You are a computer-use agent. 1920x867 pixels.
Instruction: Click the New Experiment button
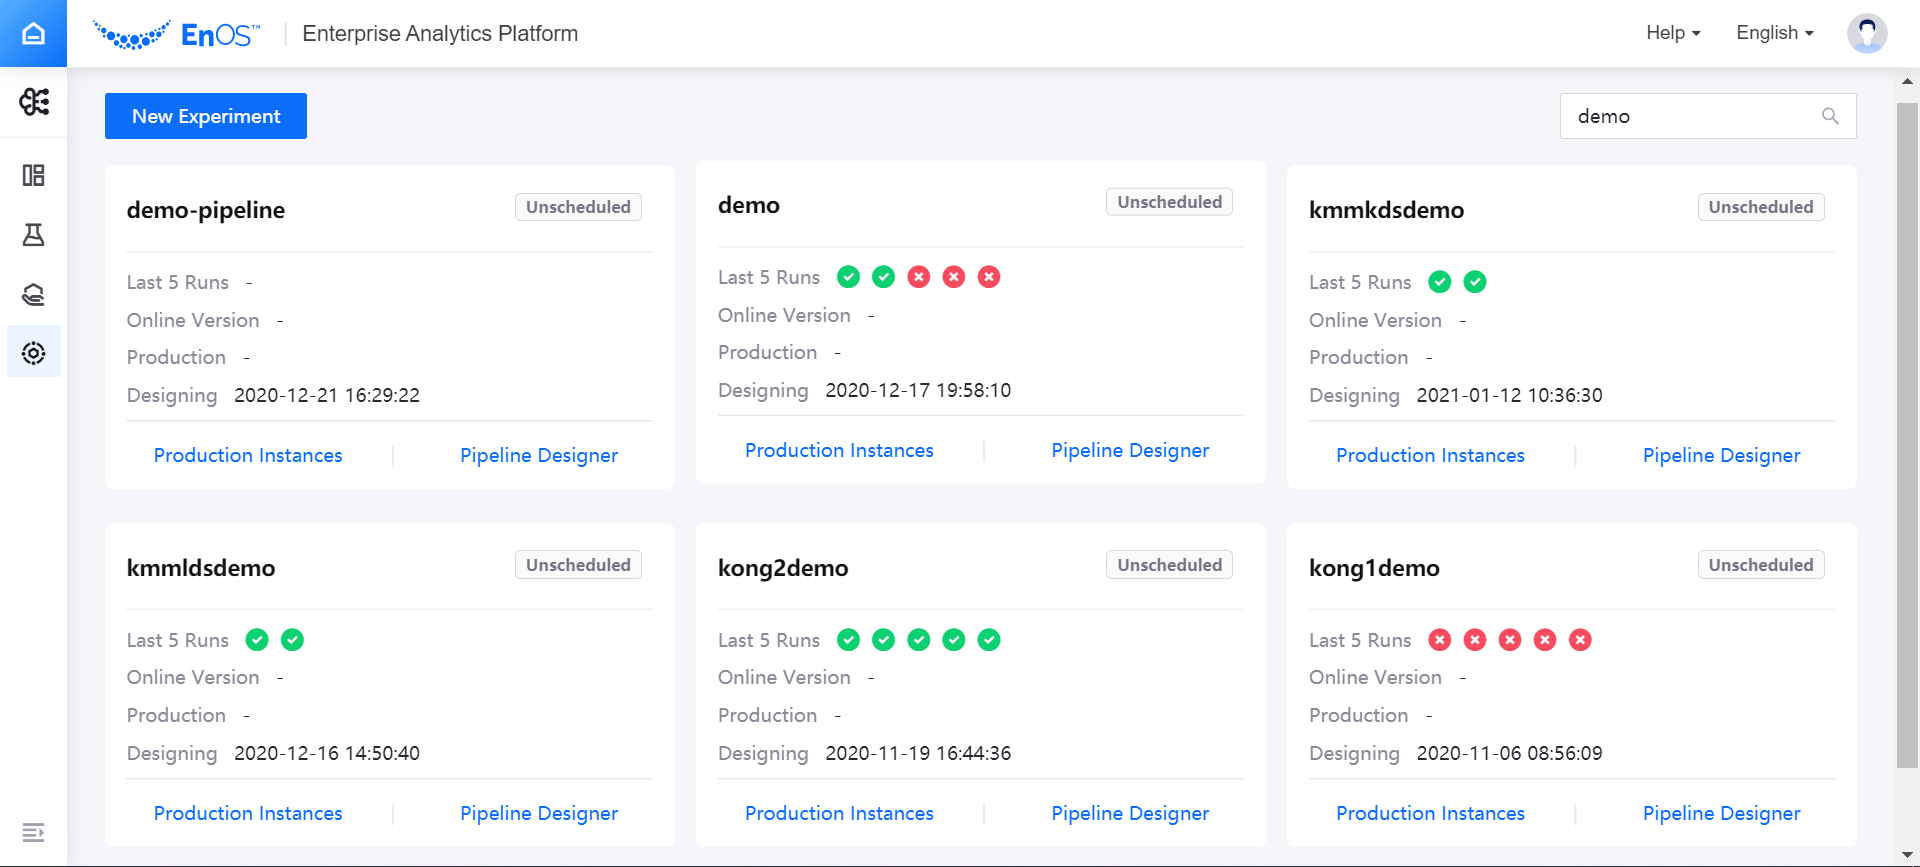click(x=206, y=116)
